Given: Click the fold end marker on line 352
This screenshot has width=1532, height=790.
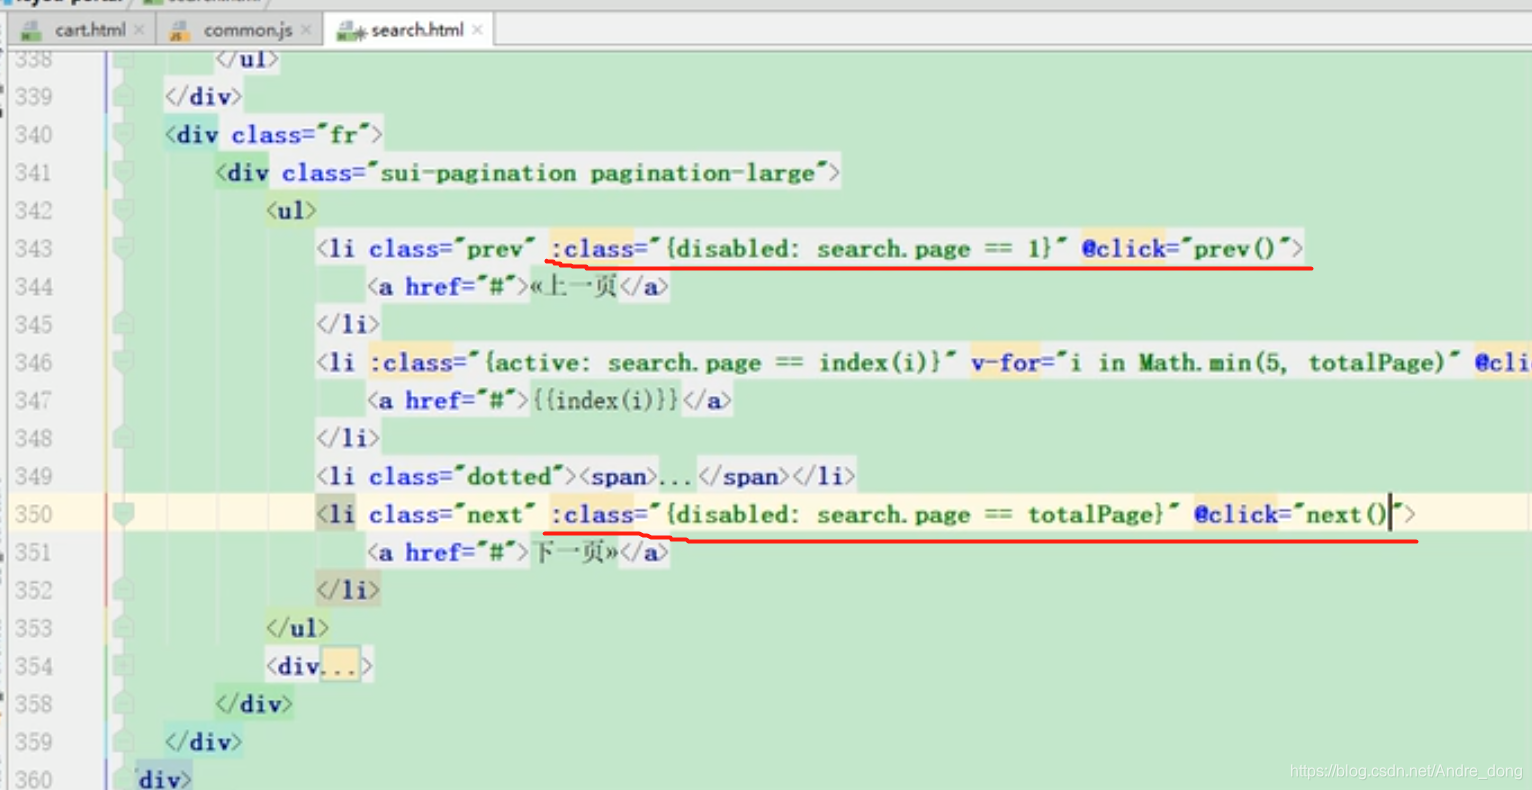Looking at the screenshot, I should pyautogui.click(x=124, y=590).
